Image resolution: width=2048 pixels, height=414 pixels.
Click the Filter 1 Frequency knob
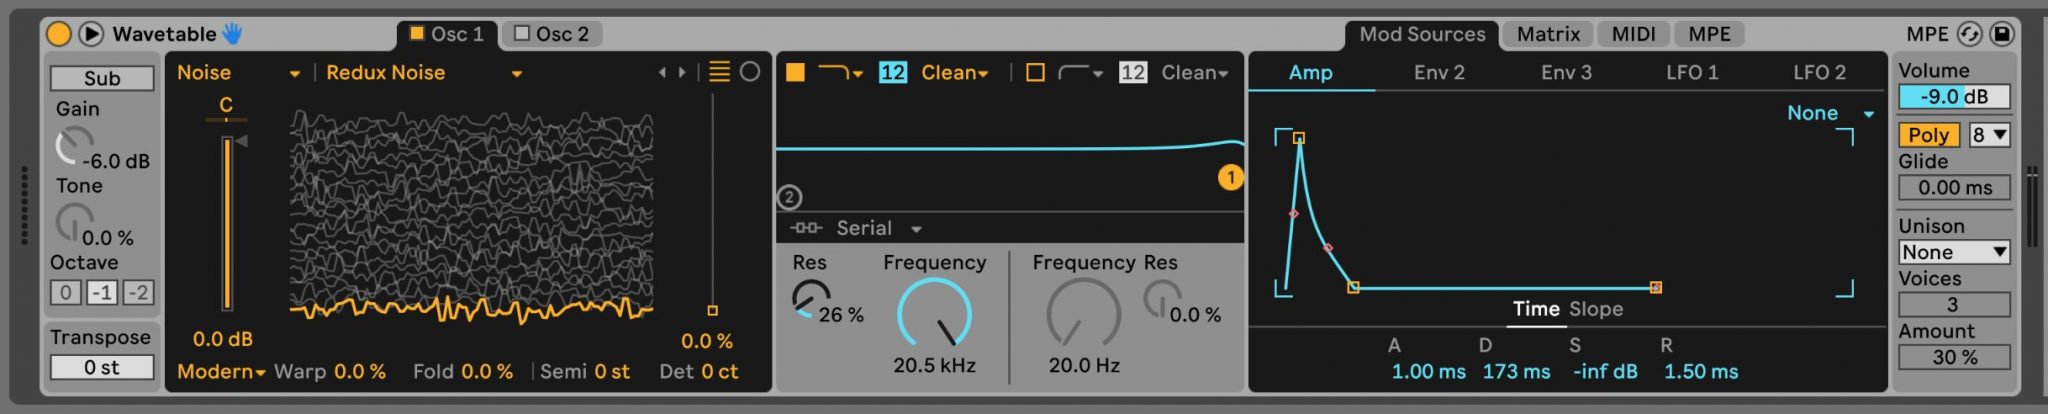(x=934, y=314)
